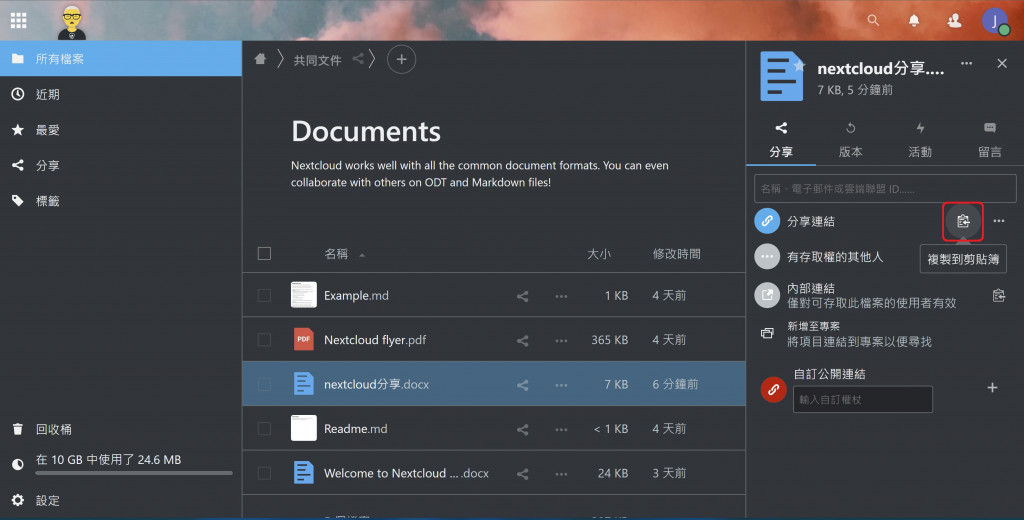Open more actions for nextcloud分享.docx row
1024x520 pixels.
point(561,385)
